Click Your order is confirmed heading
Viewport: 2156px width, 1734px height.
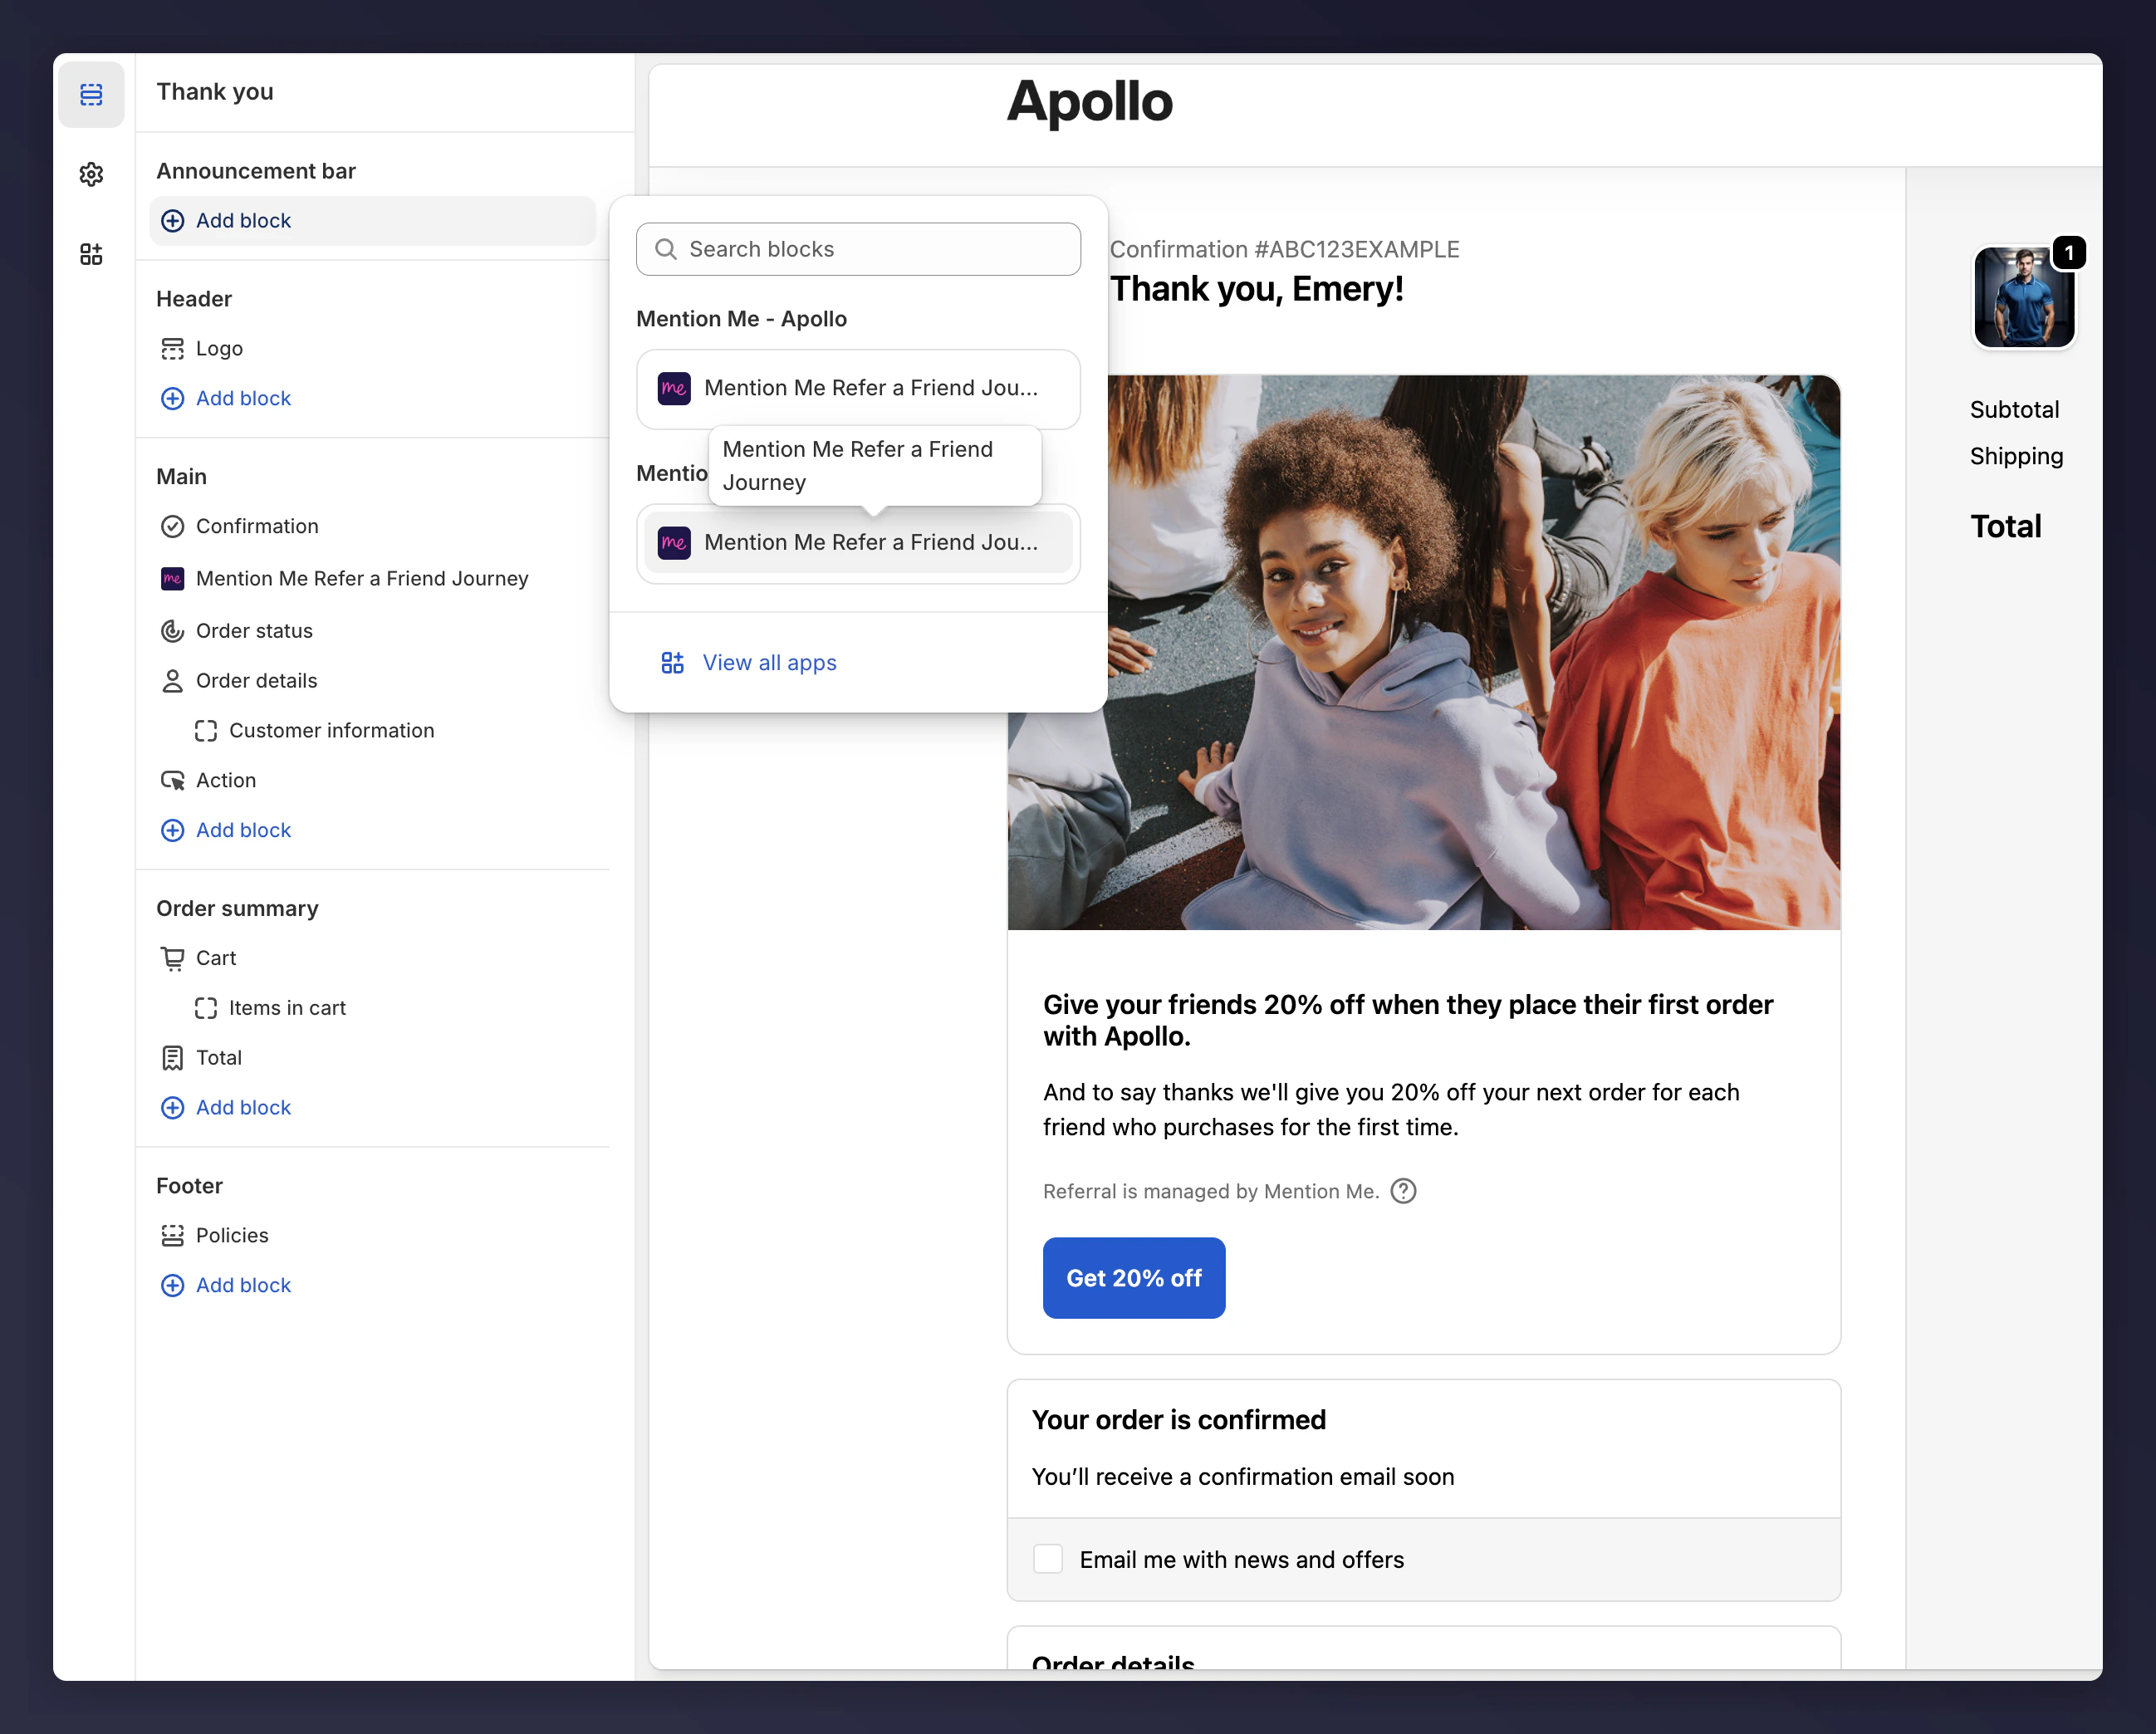(x=1178, y=1420)
